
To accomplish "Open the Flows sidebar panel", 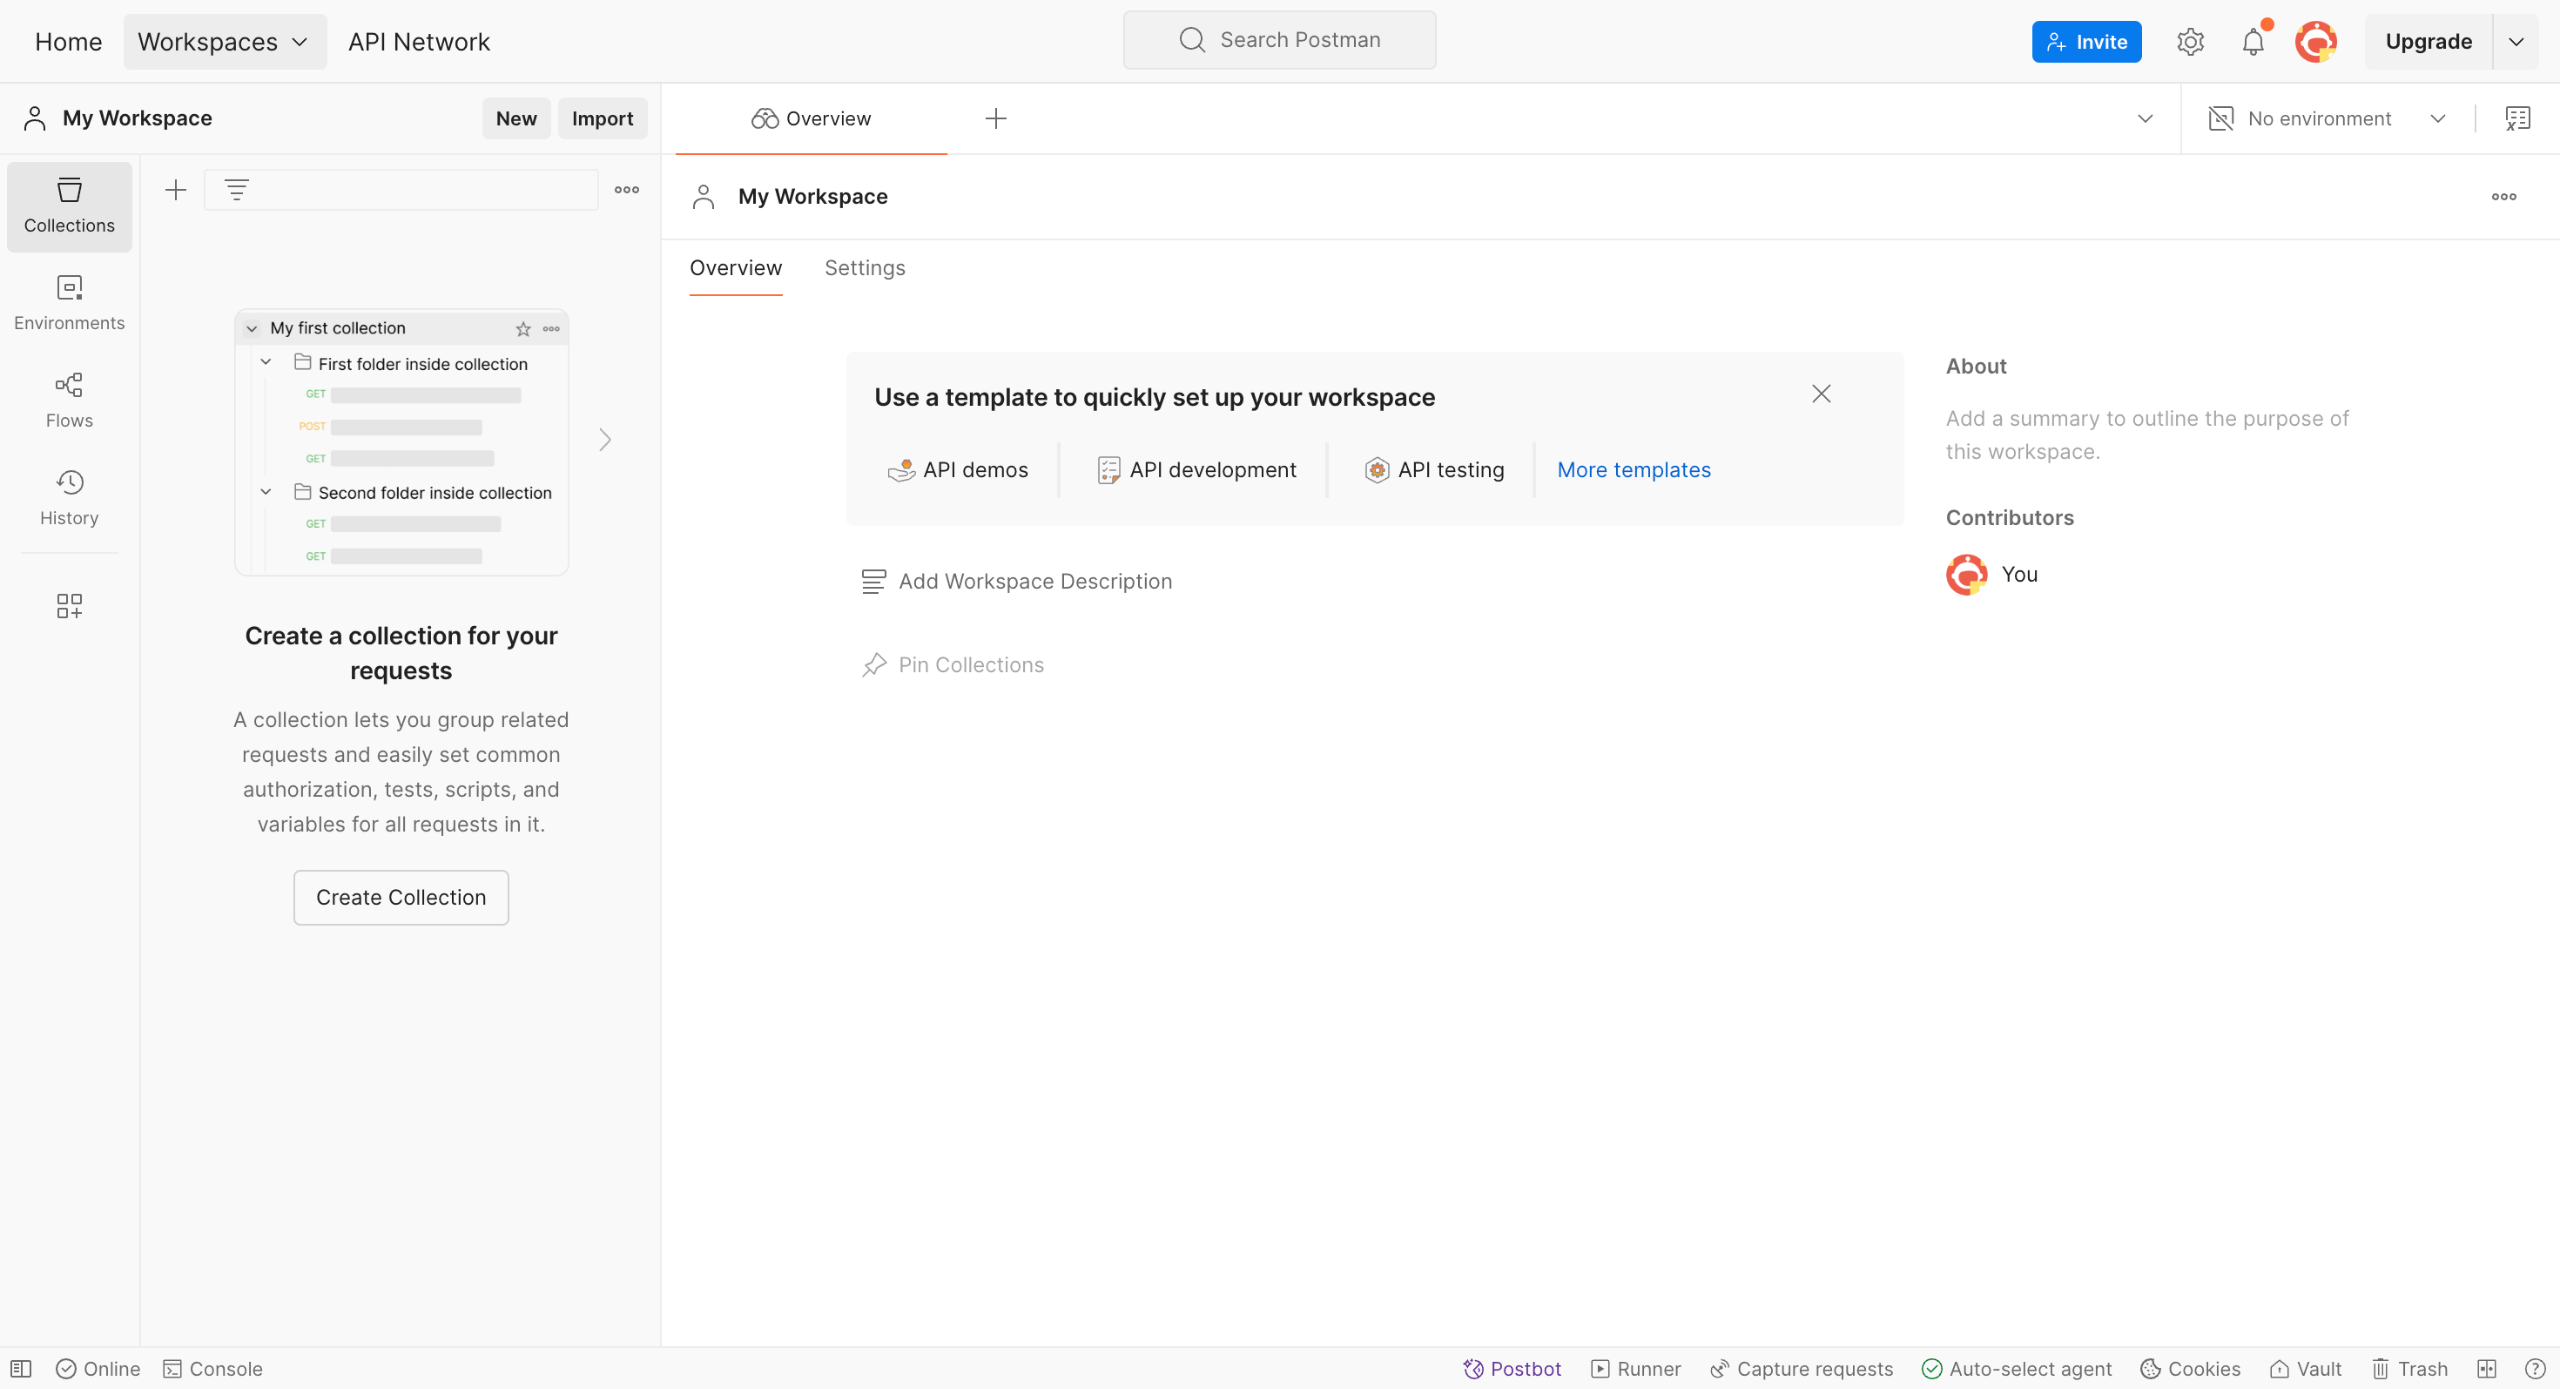I will click(x=69, y=399).
